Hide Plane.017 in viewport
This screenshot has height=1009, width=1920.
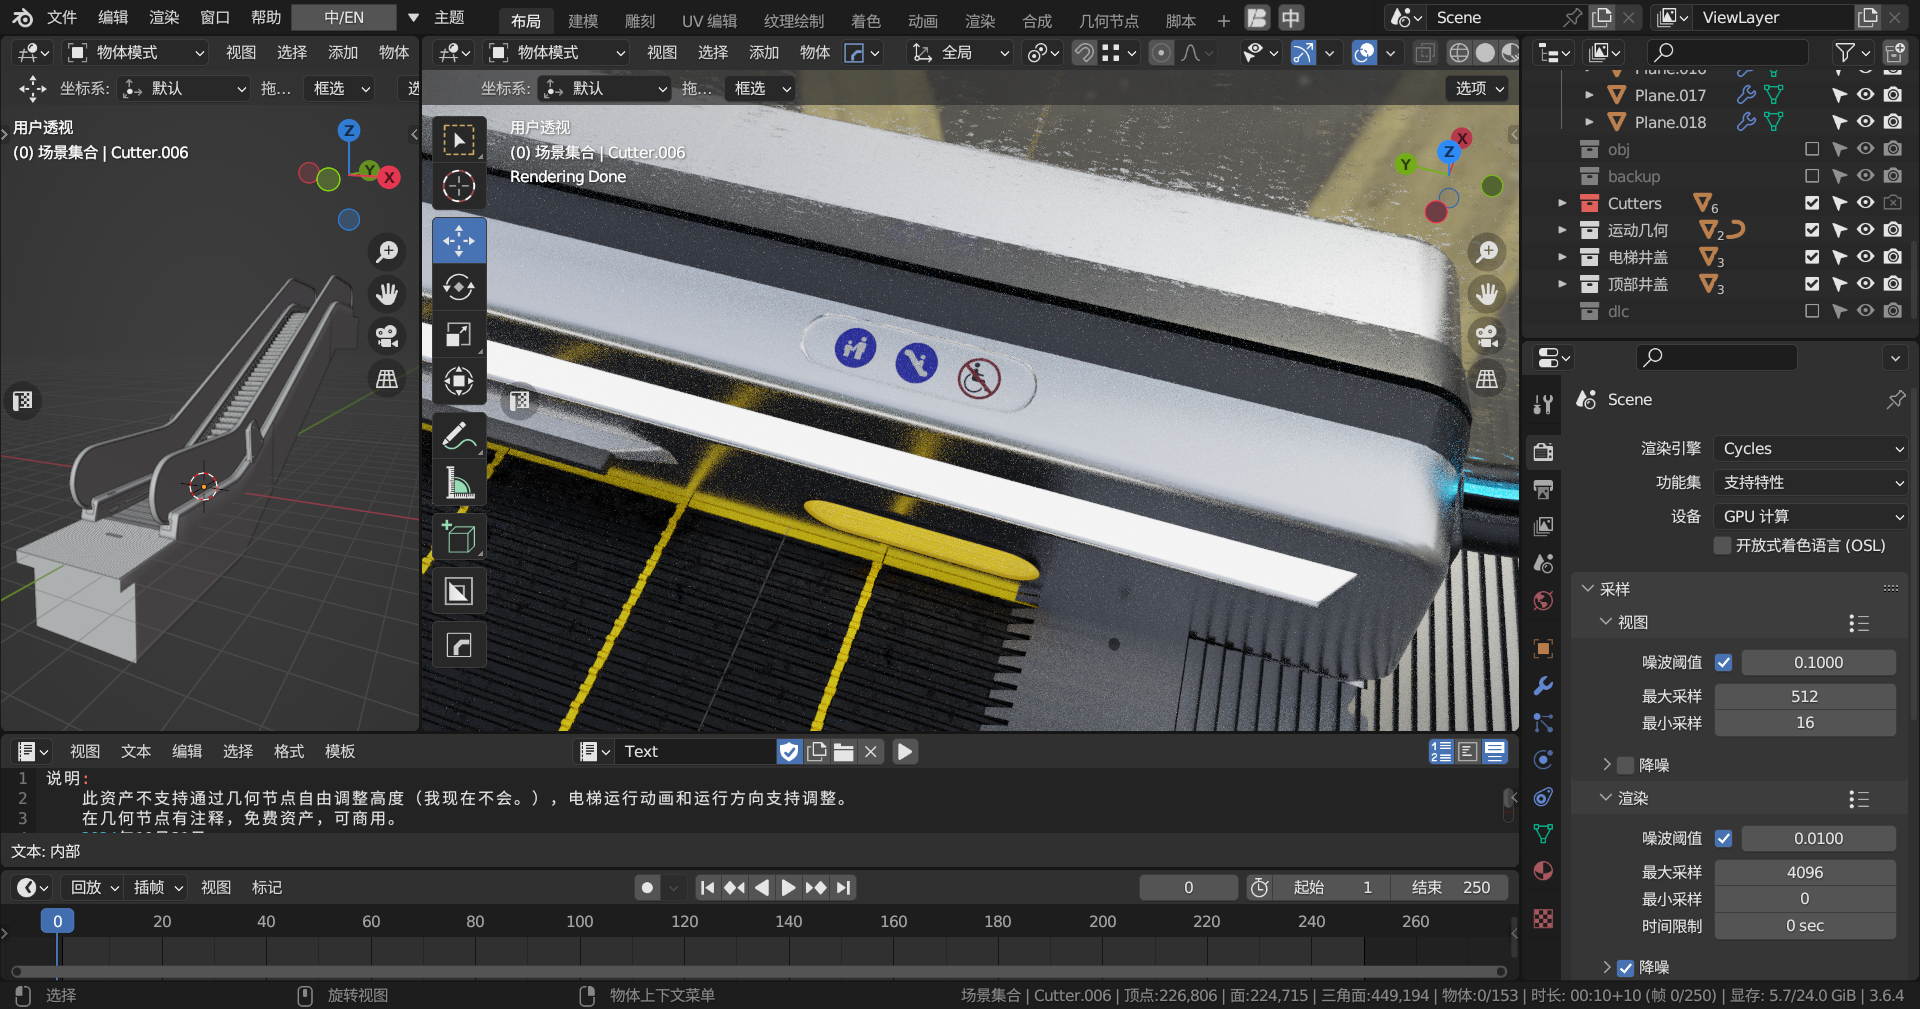(x=1866, y=95)
